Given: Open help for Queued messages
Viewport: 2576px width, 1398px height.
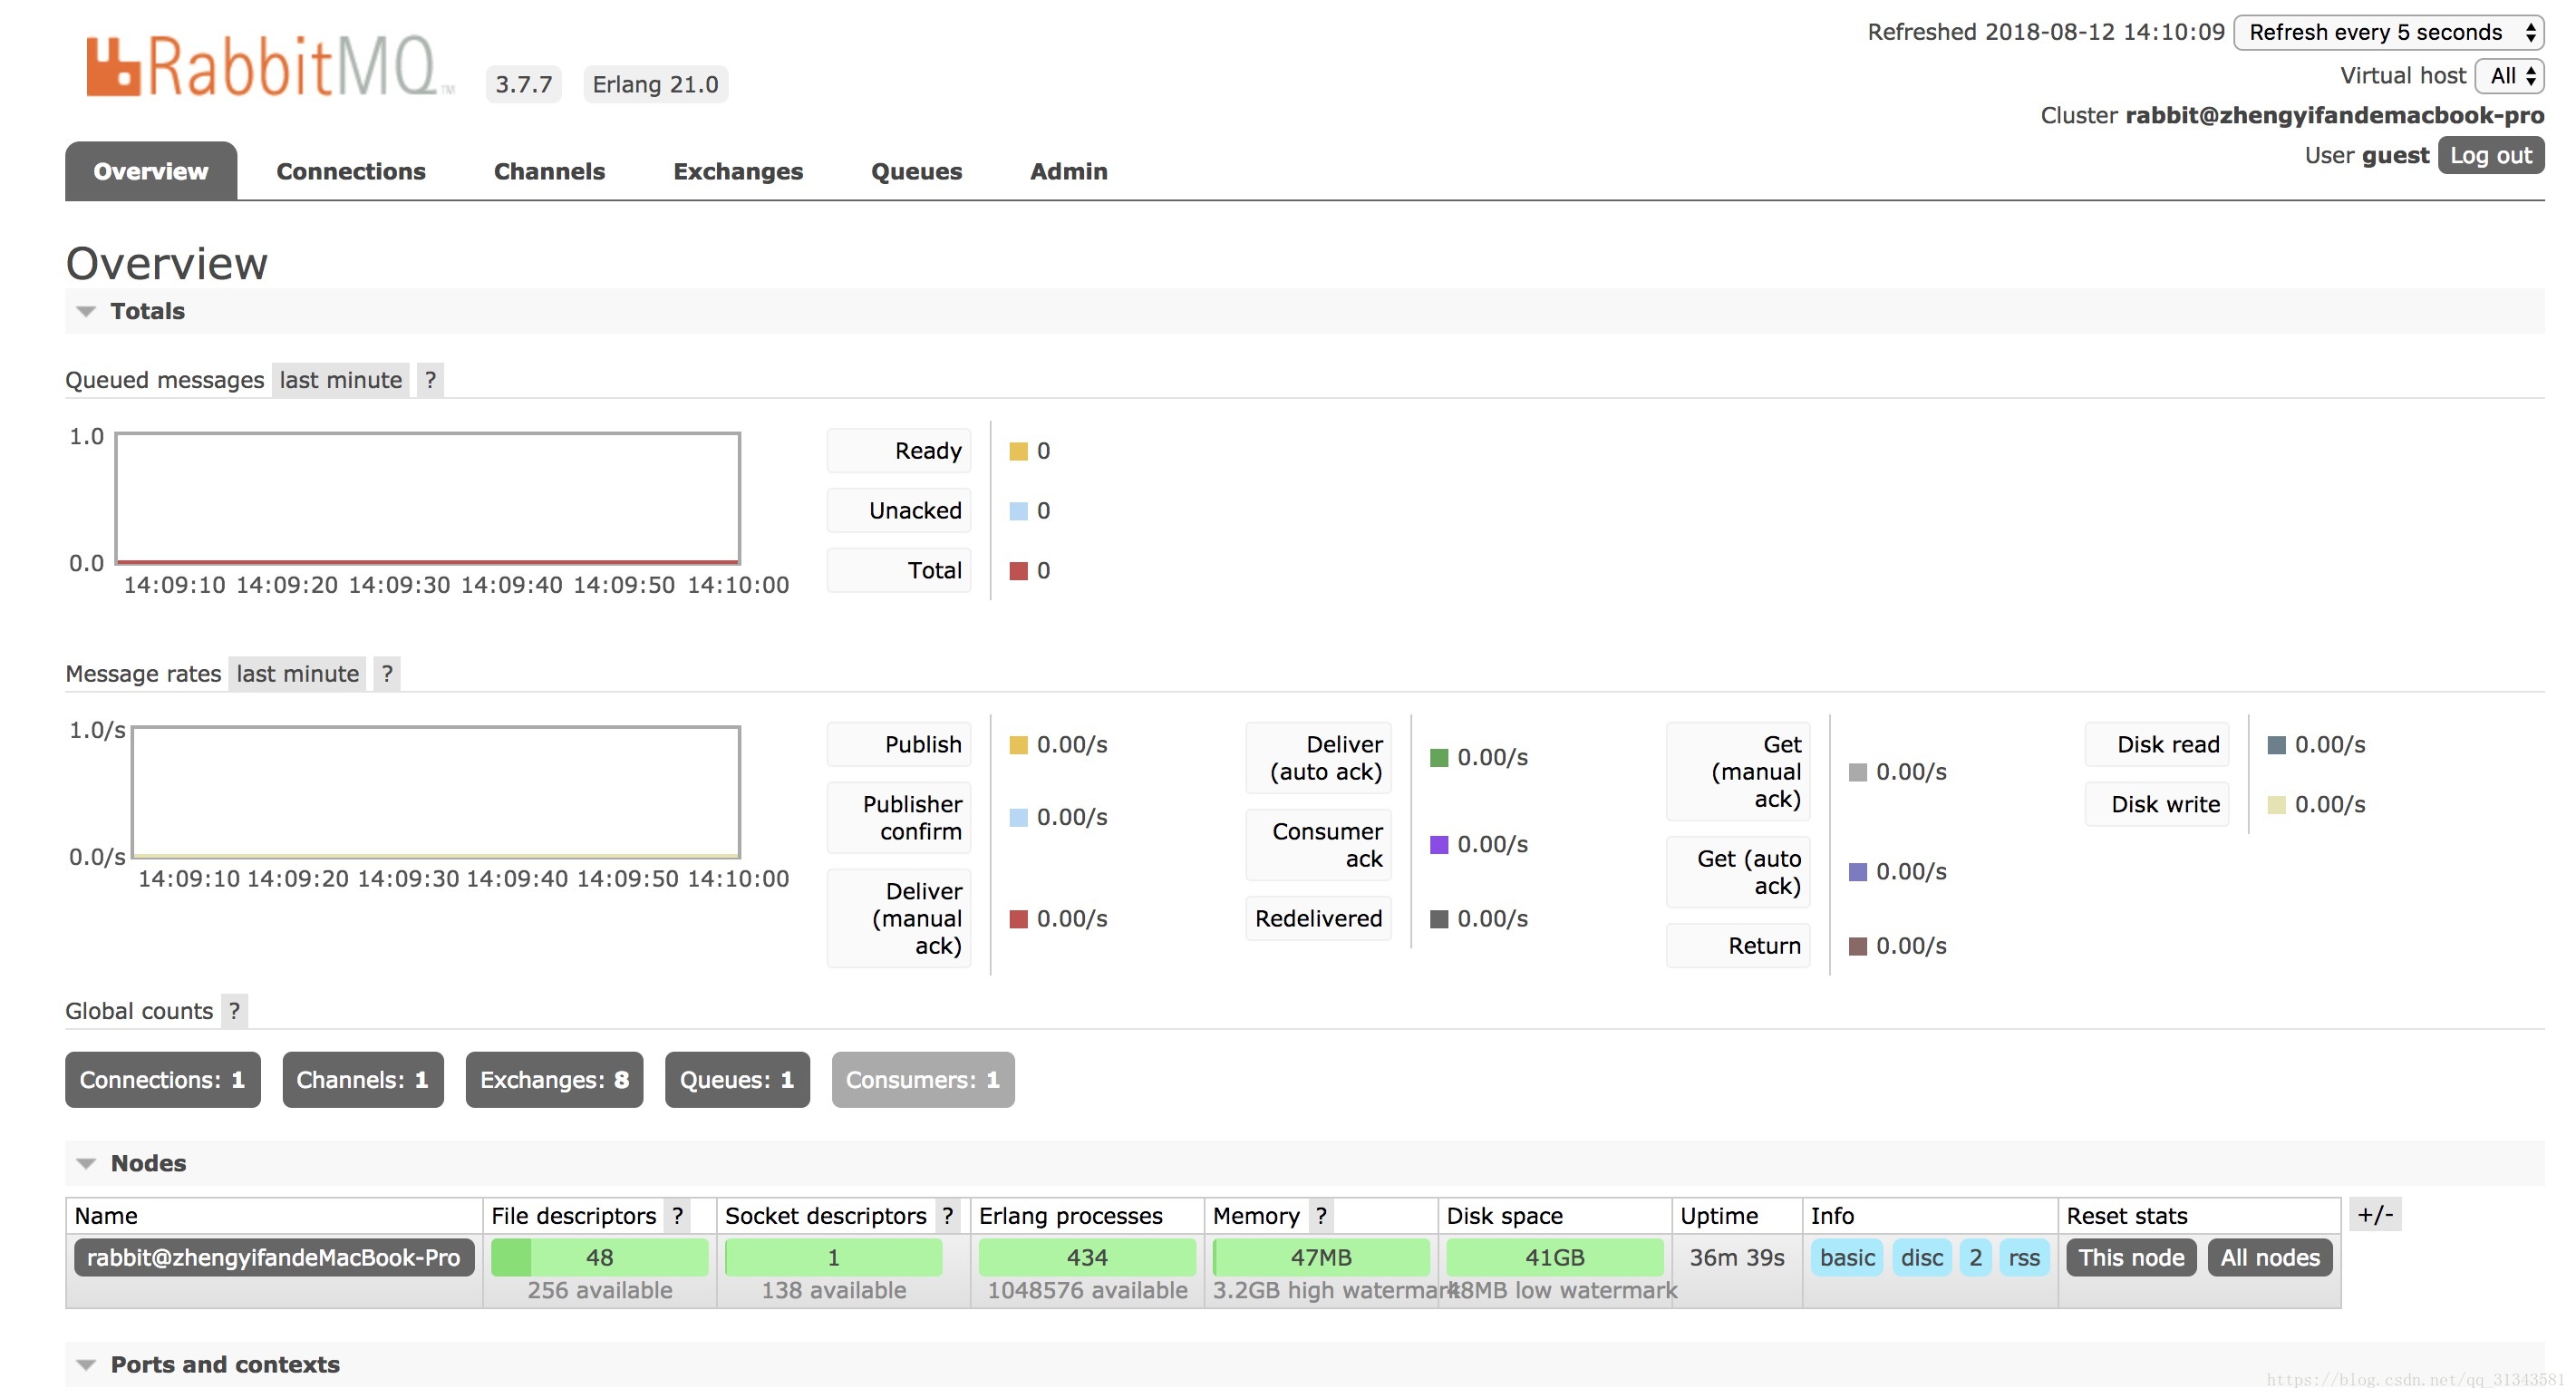Looking at the screenshot, I should coord(430,380).
